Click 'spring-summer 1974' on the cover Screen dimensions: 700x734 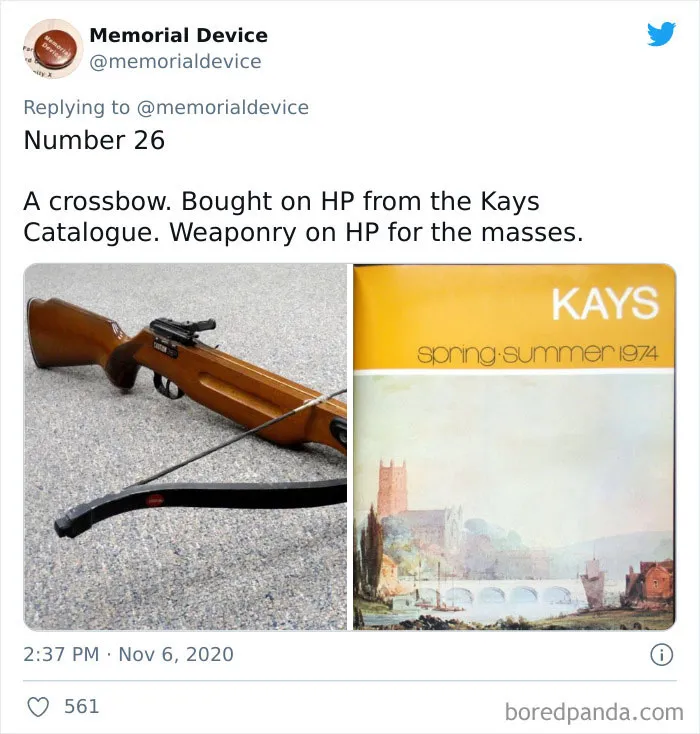click(537, 354)
